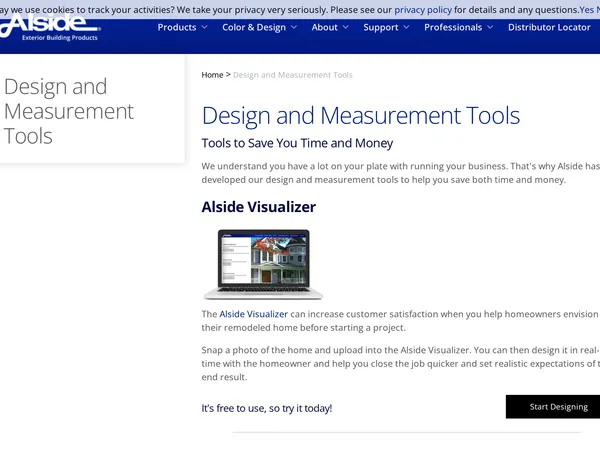This screenshot has width=600, height=450.
Task: Open the About menu
Action: (324, 28)
